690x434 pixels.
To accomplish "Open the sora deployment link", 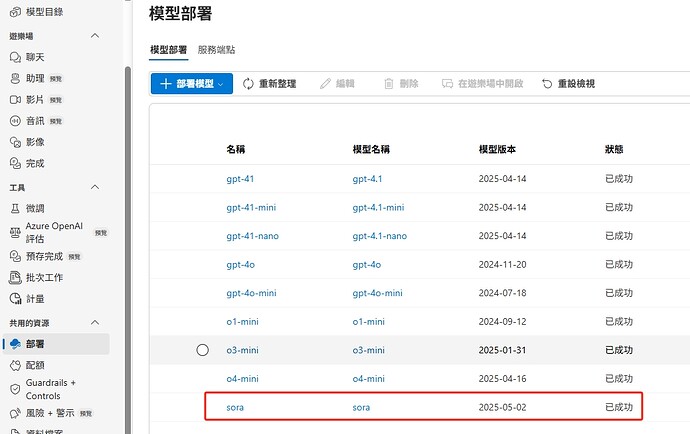I will [235, 408].
